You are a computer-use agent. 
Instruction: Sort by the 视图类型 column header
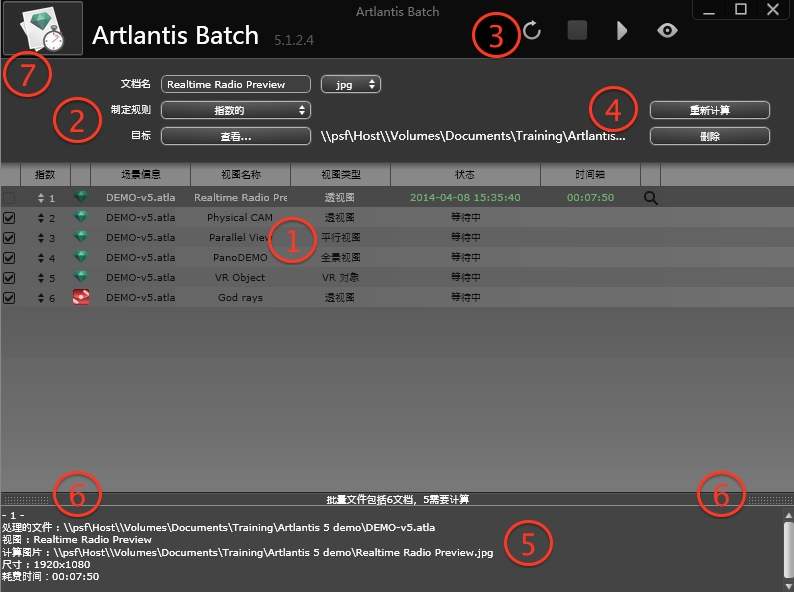tap(340, 175)
